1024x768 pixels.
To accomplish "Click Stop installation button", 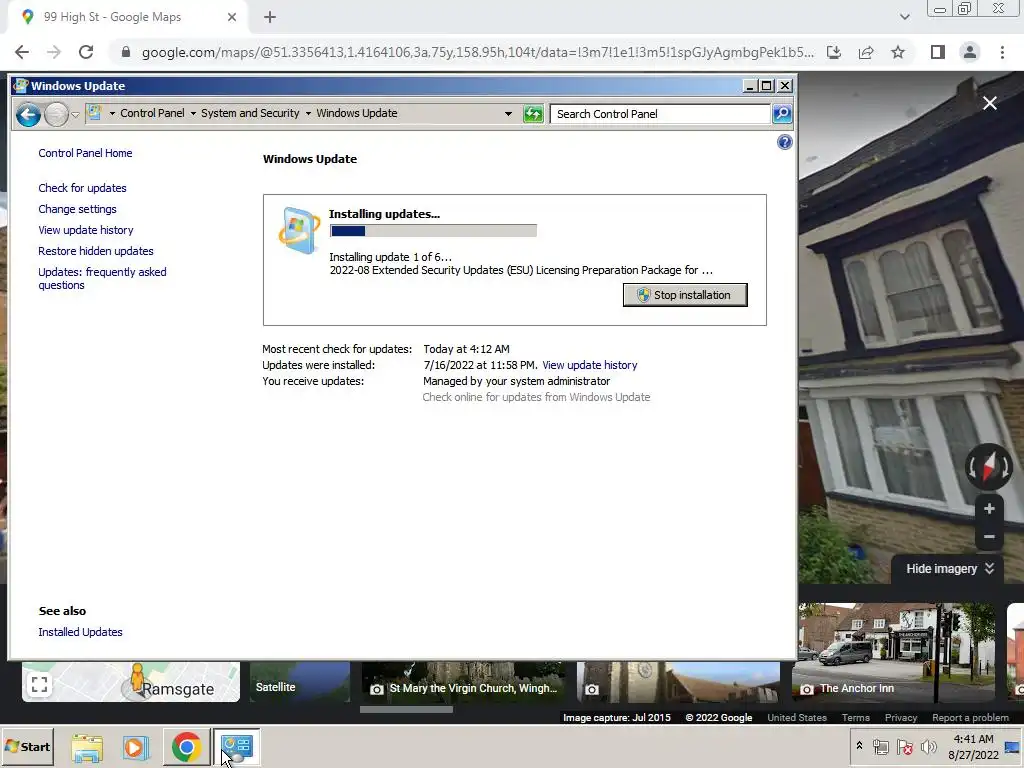I will tap(685, 295).
